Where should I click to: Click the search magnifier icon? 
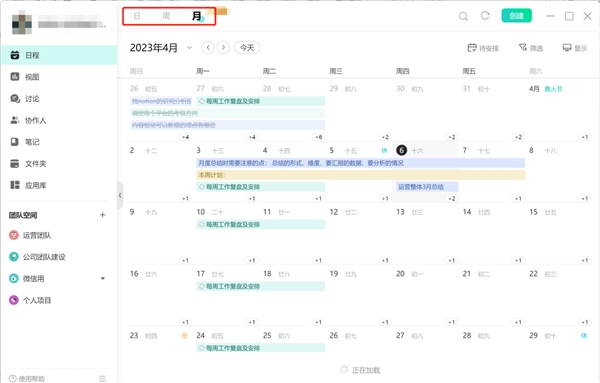click(x=463, y=16)
